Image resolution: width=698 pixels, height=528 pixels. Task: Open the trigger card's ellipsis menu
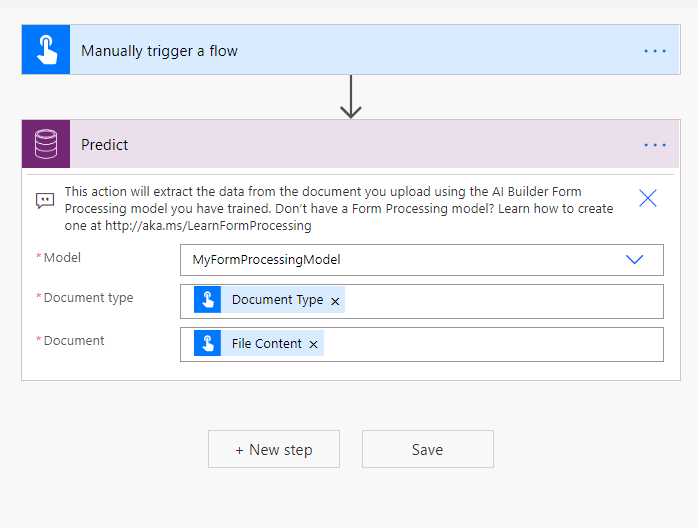coord(655,51)
